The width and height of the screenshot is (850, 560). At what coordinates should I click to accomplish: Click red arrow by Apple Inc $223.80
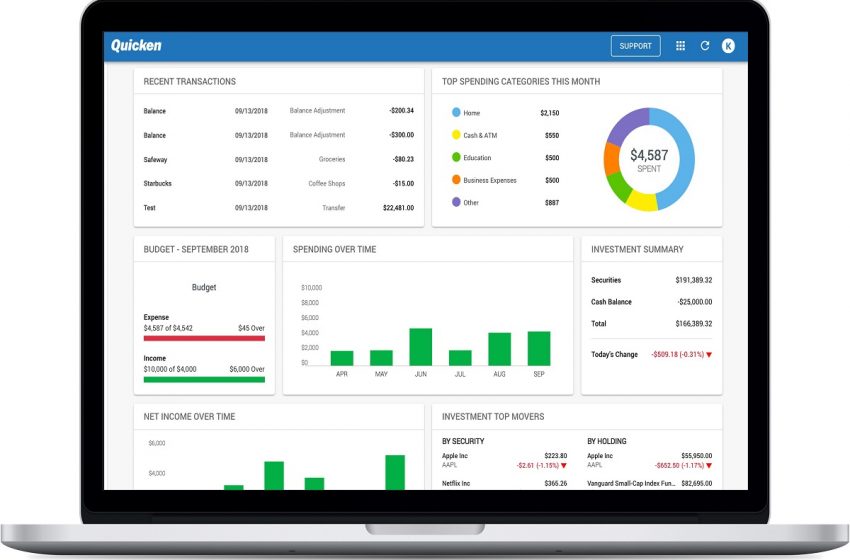564,466
